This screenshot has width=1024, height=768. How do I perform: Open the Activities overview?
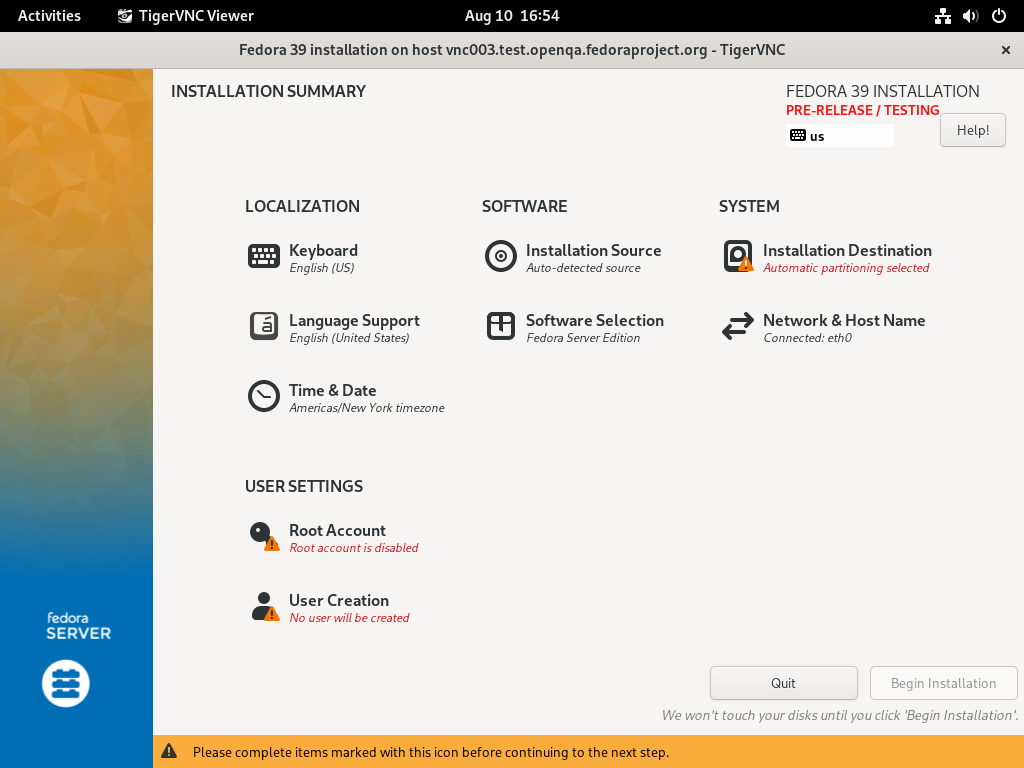[x=49, y=16]
